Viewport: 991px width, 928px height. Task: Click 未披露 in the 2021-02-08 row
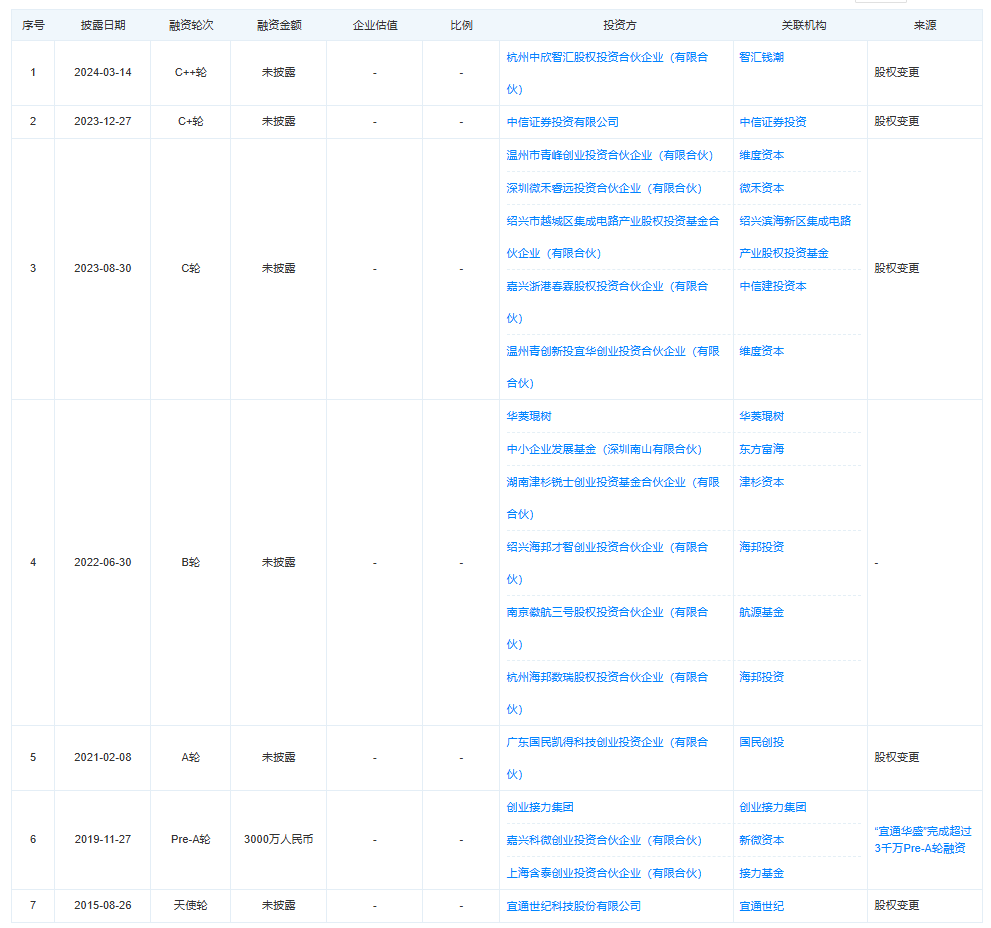click(279, 757)
